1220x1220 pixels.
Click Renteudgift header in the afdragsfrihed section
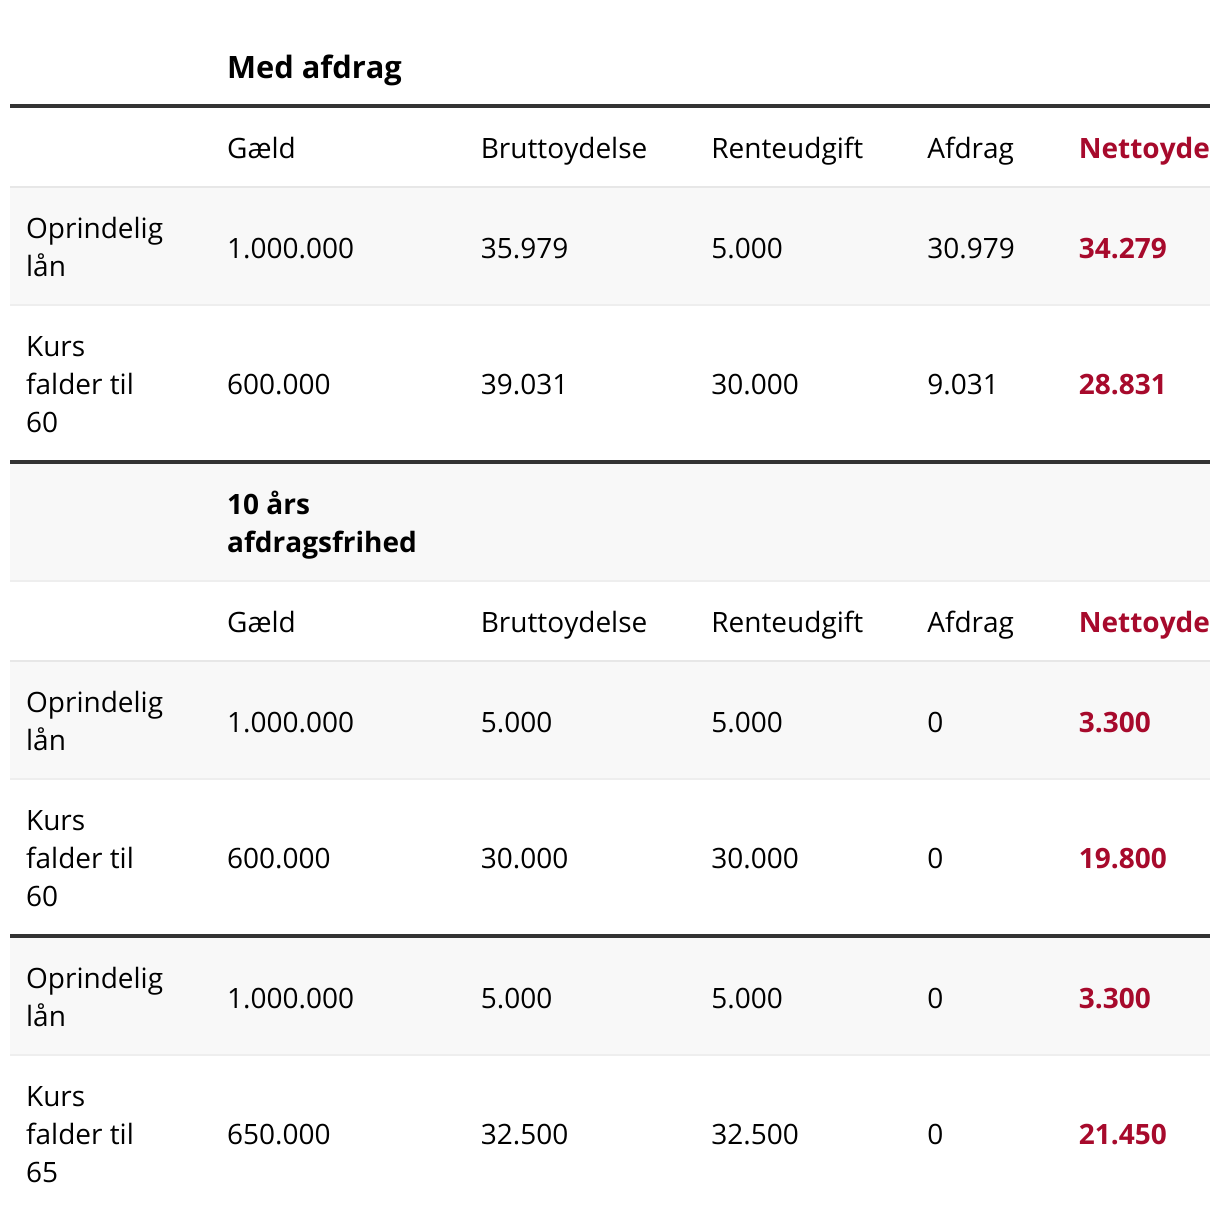coord(787,622)
